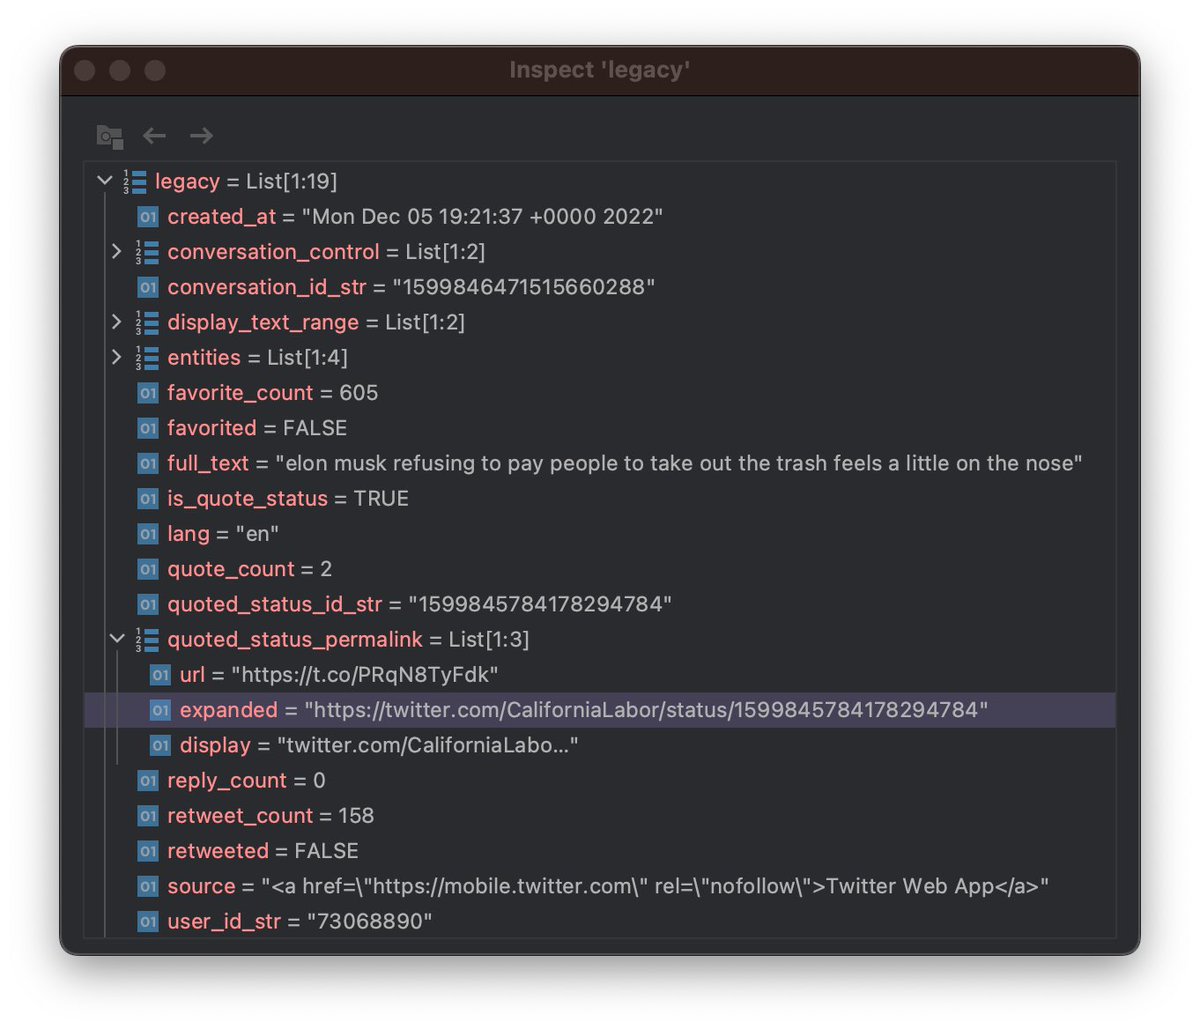Click the back arrow in toolbar
The image size is (1200, 1029).
point(154,135)
